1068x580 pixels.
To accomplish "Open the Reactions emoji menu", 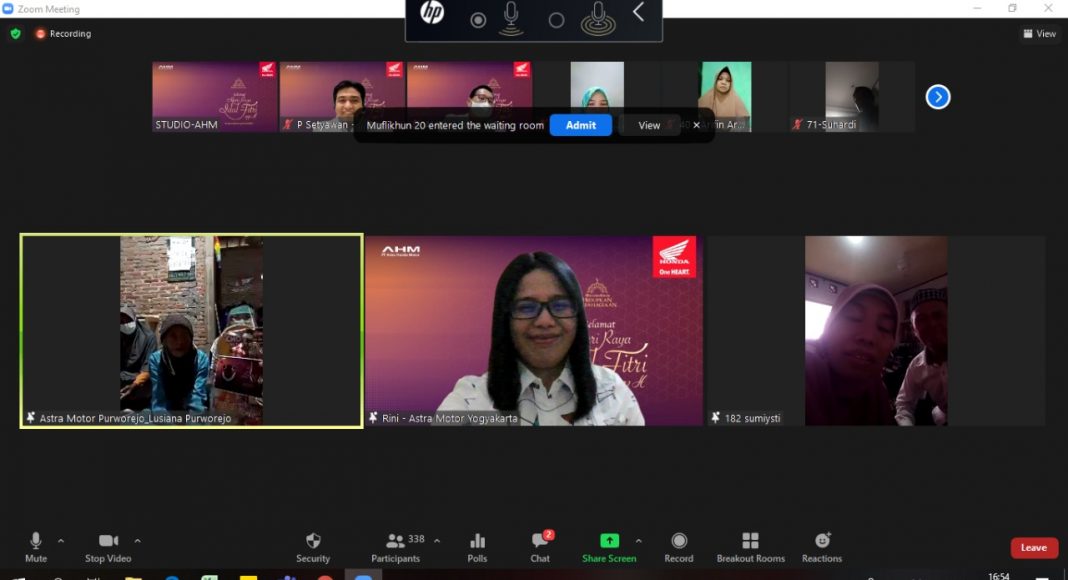I will tap(822, 541).
